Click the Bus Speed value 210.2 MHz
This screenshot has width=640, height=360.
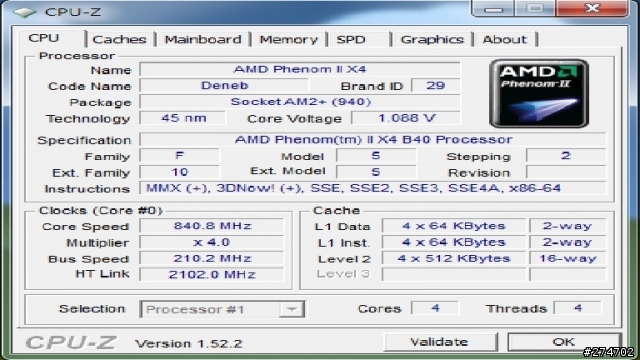pyautogui.click(x=212, y=258)
